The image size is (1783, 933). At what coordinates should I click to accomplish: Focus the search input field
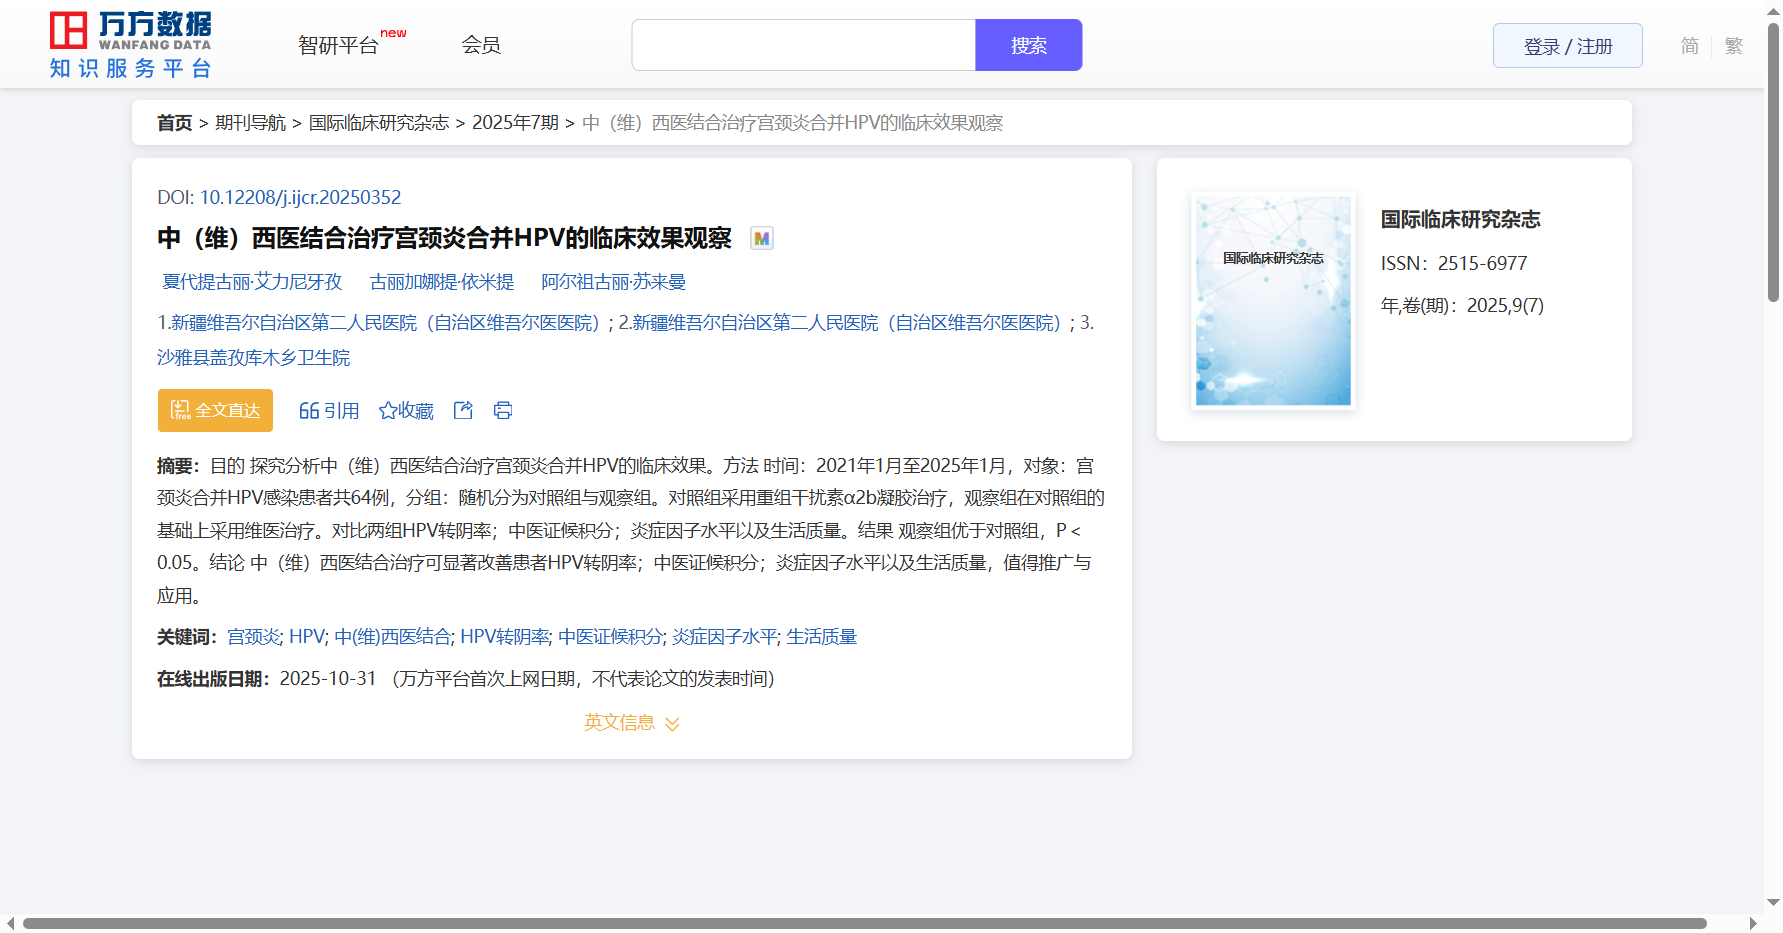pos(803,46)
